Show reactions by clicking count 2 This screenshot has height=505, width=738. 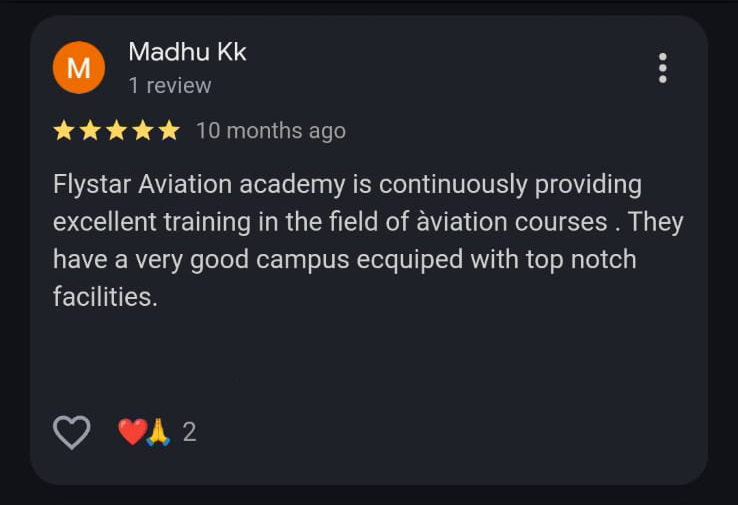point(189,432)
